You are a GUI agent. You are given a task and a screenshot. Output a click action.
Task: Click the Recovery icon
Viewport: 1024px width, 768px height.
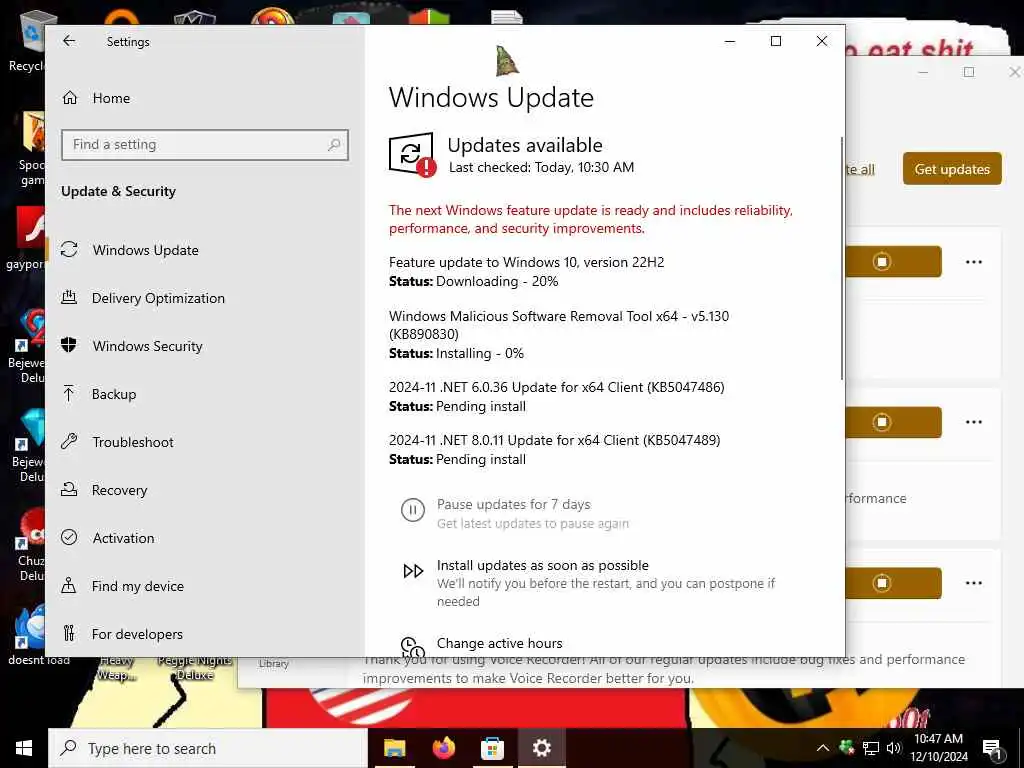[x=69, y=489]
